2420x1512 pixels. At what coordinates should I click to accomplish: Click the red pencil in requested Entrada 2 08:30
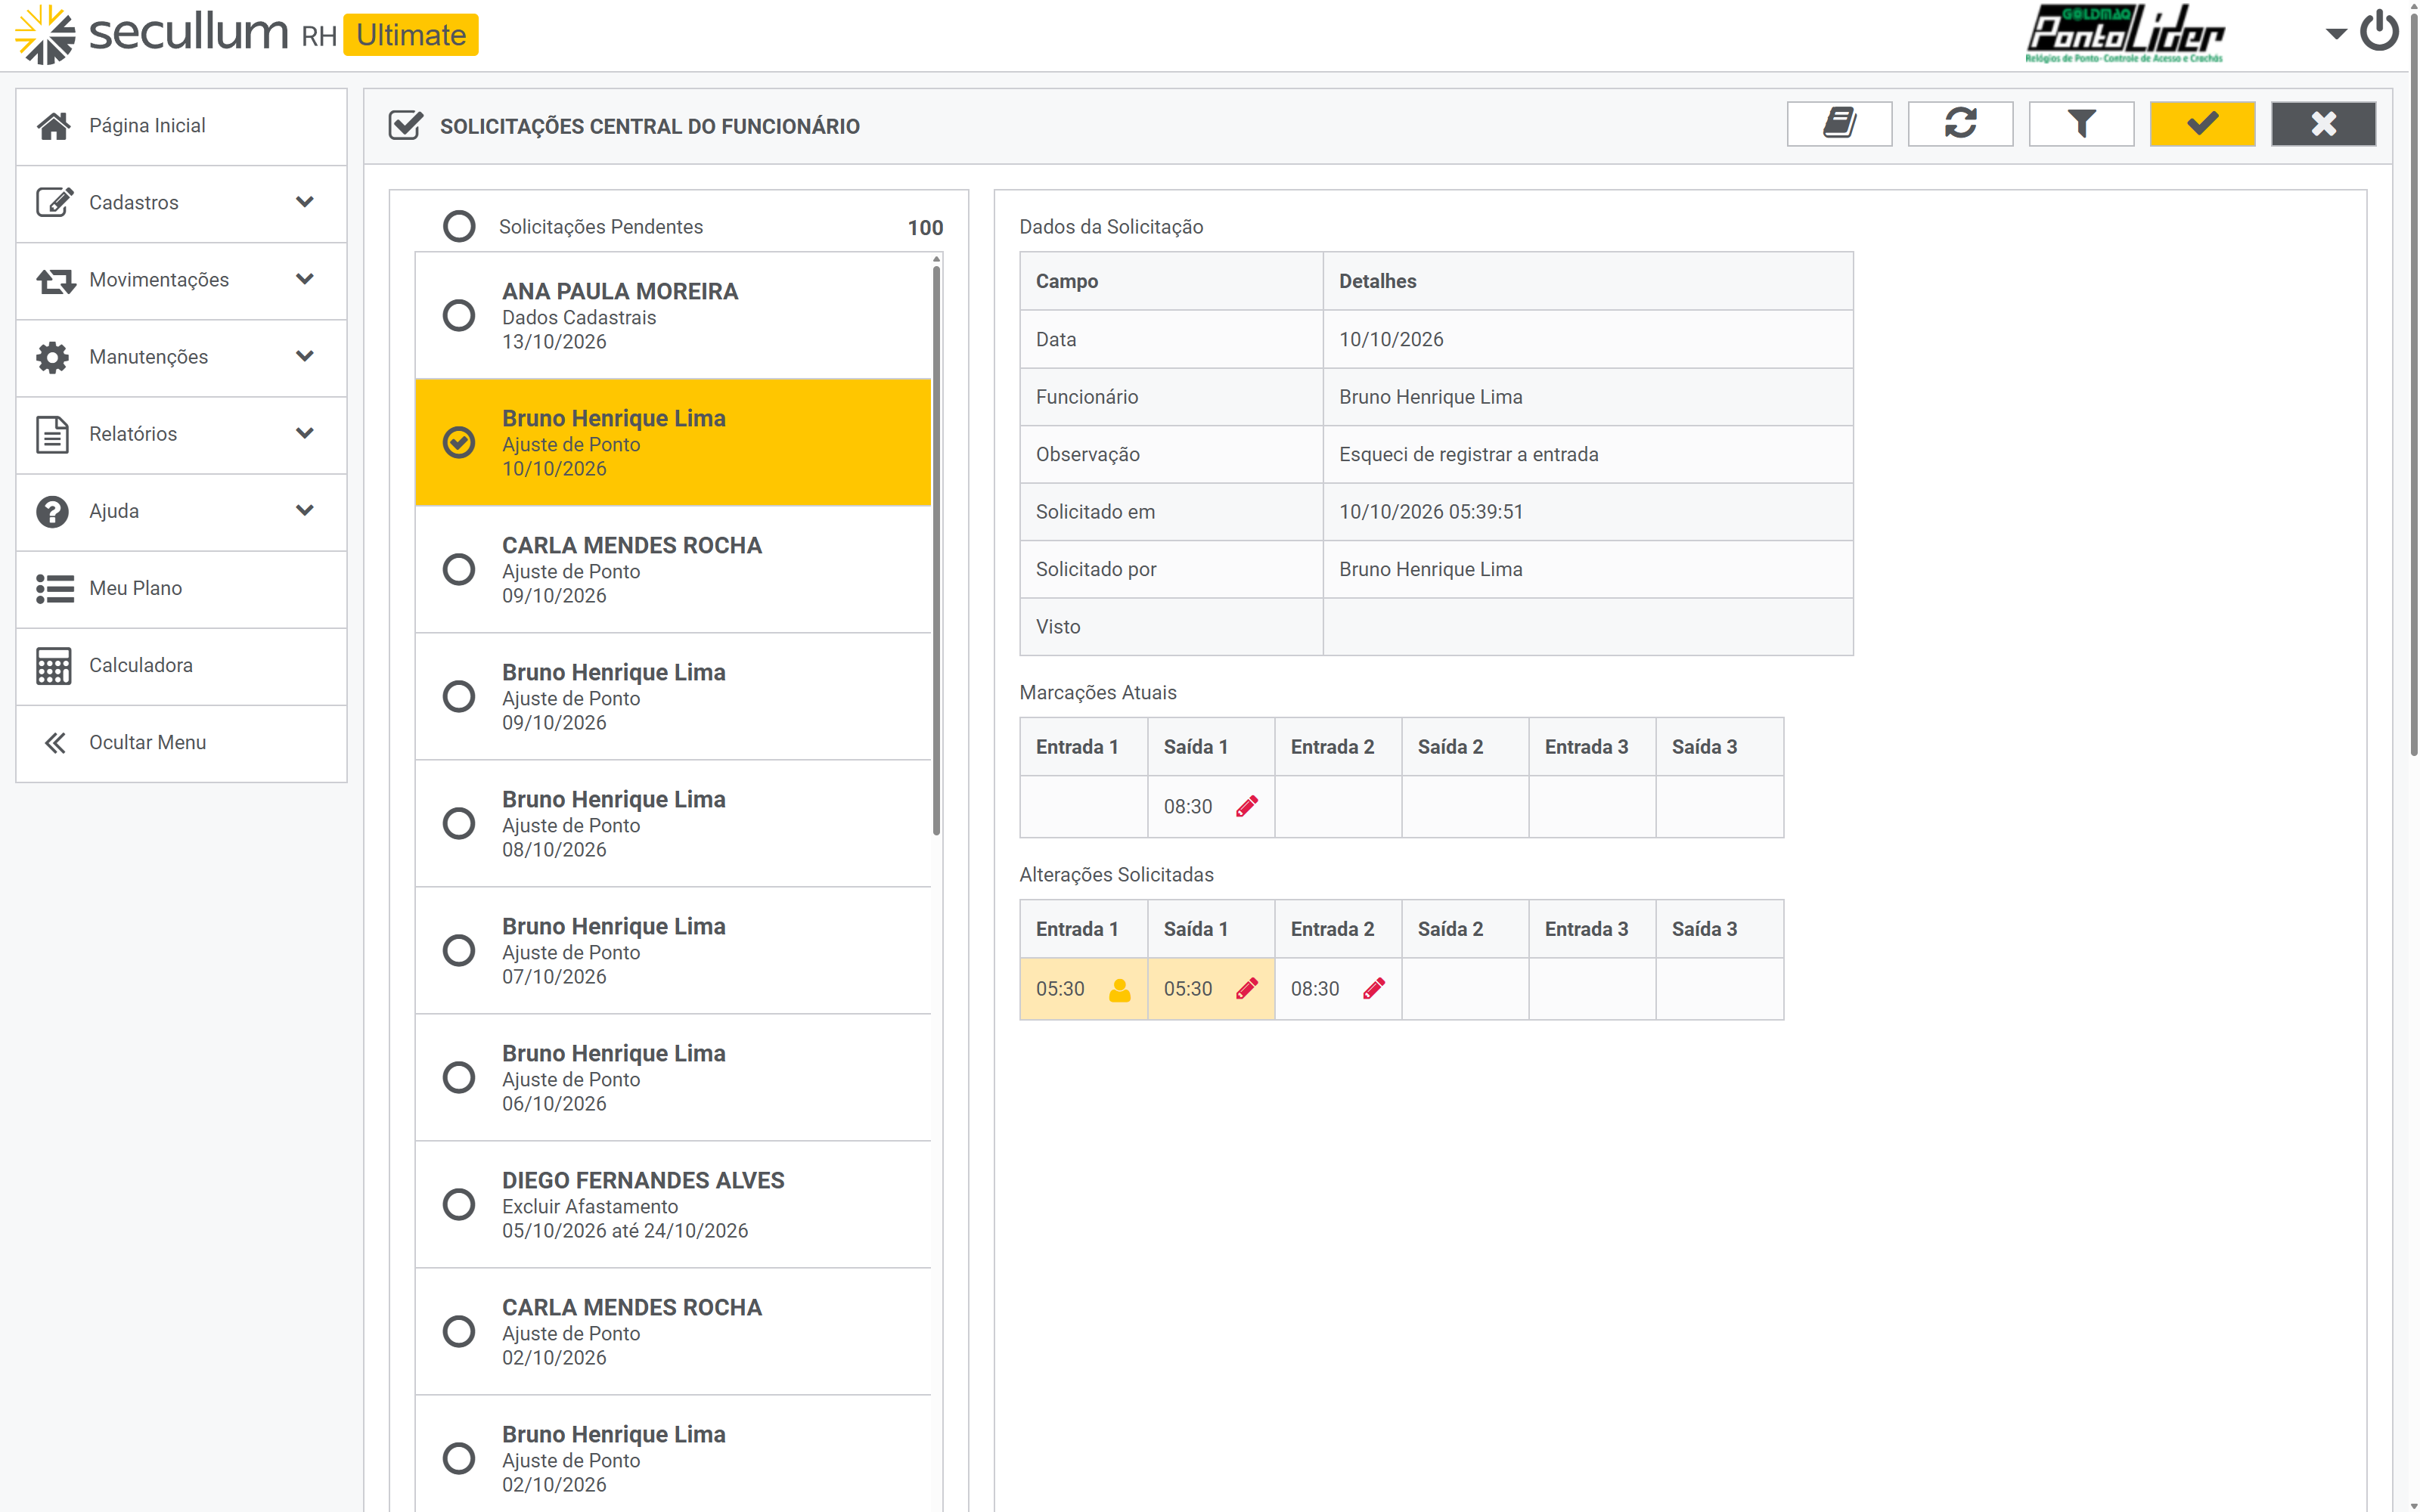click(1374, 988)
